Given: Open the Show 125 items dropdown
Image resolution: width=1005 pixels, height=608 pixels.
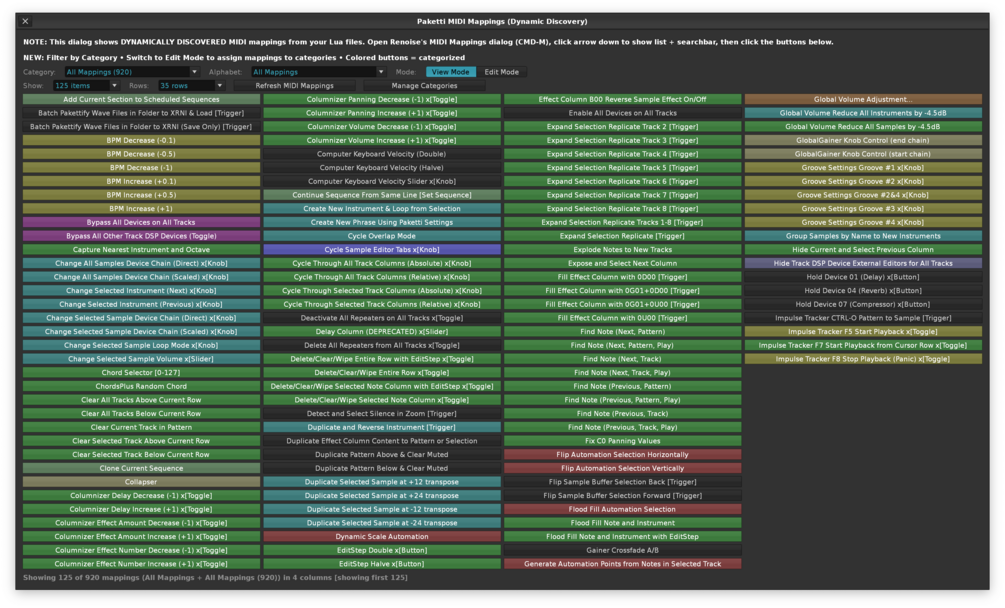Looking at the screenshot, I should point(86,85).
